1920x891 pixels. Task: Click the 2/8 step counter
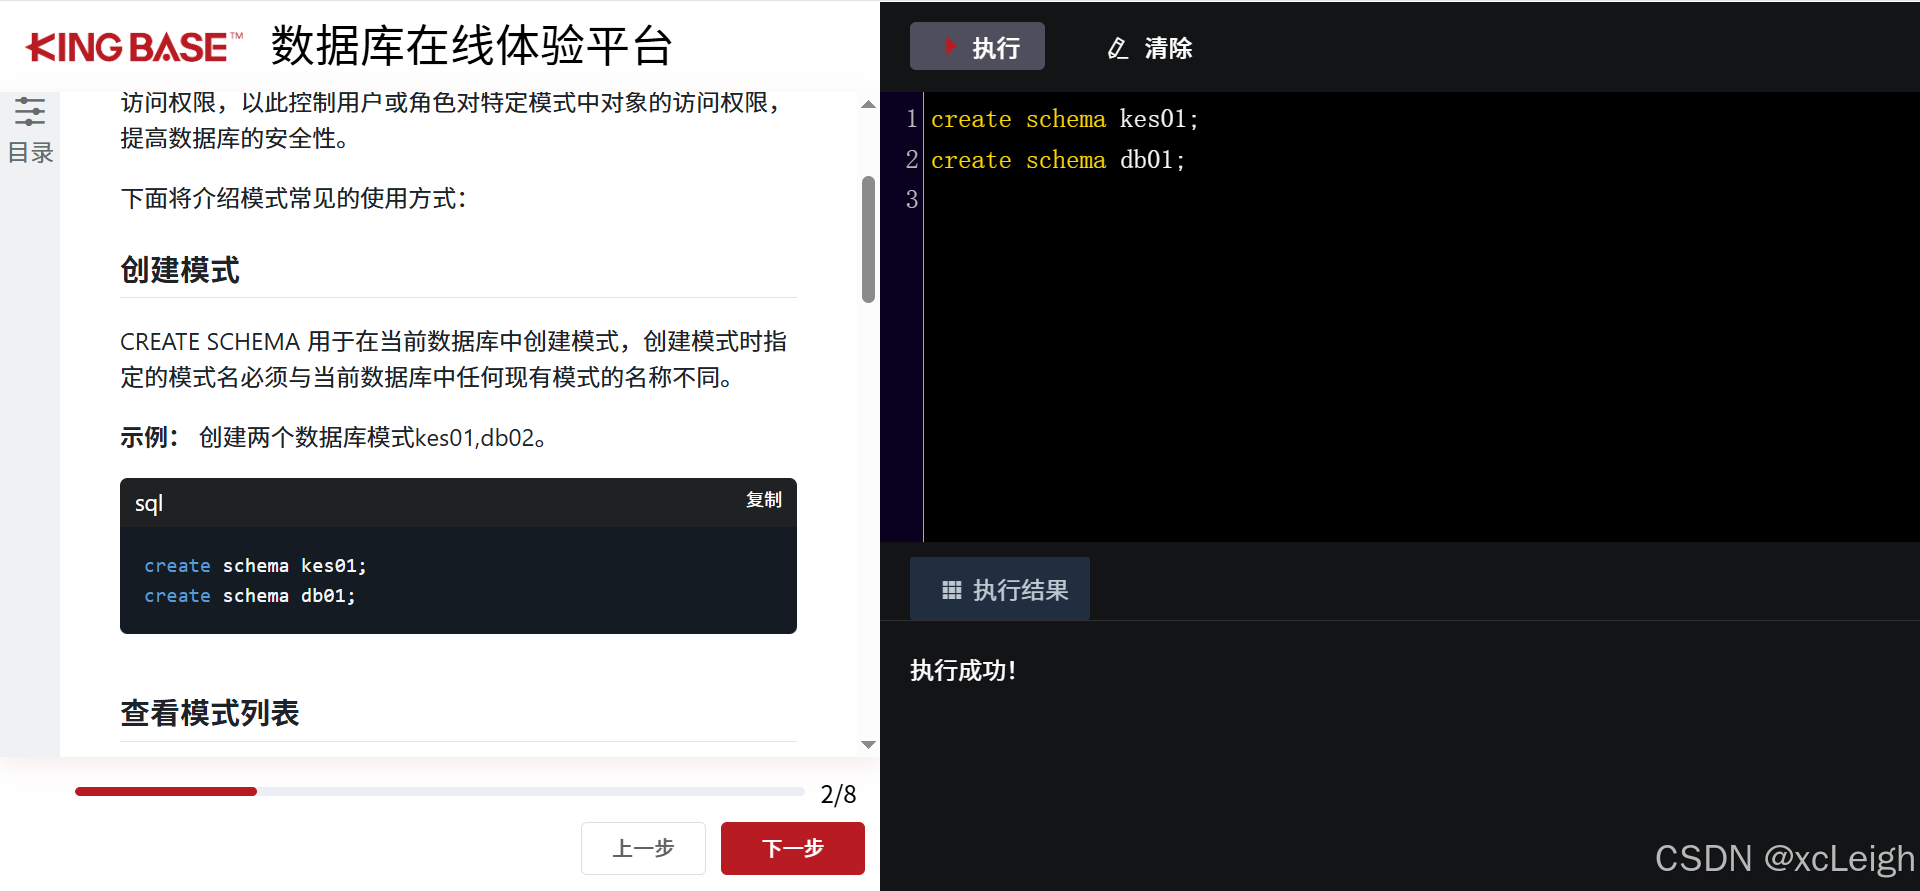tap(838, 794)
